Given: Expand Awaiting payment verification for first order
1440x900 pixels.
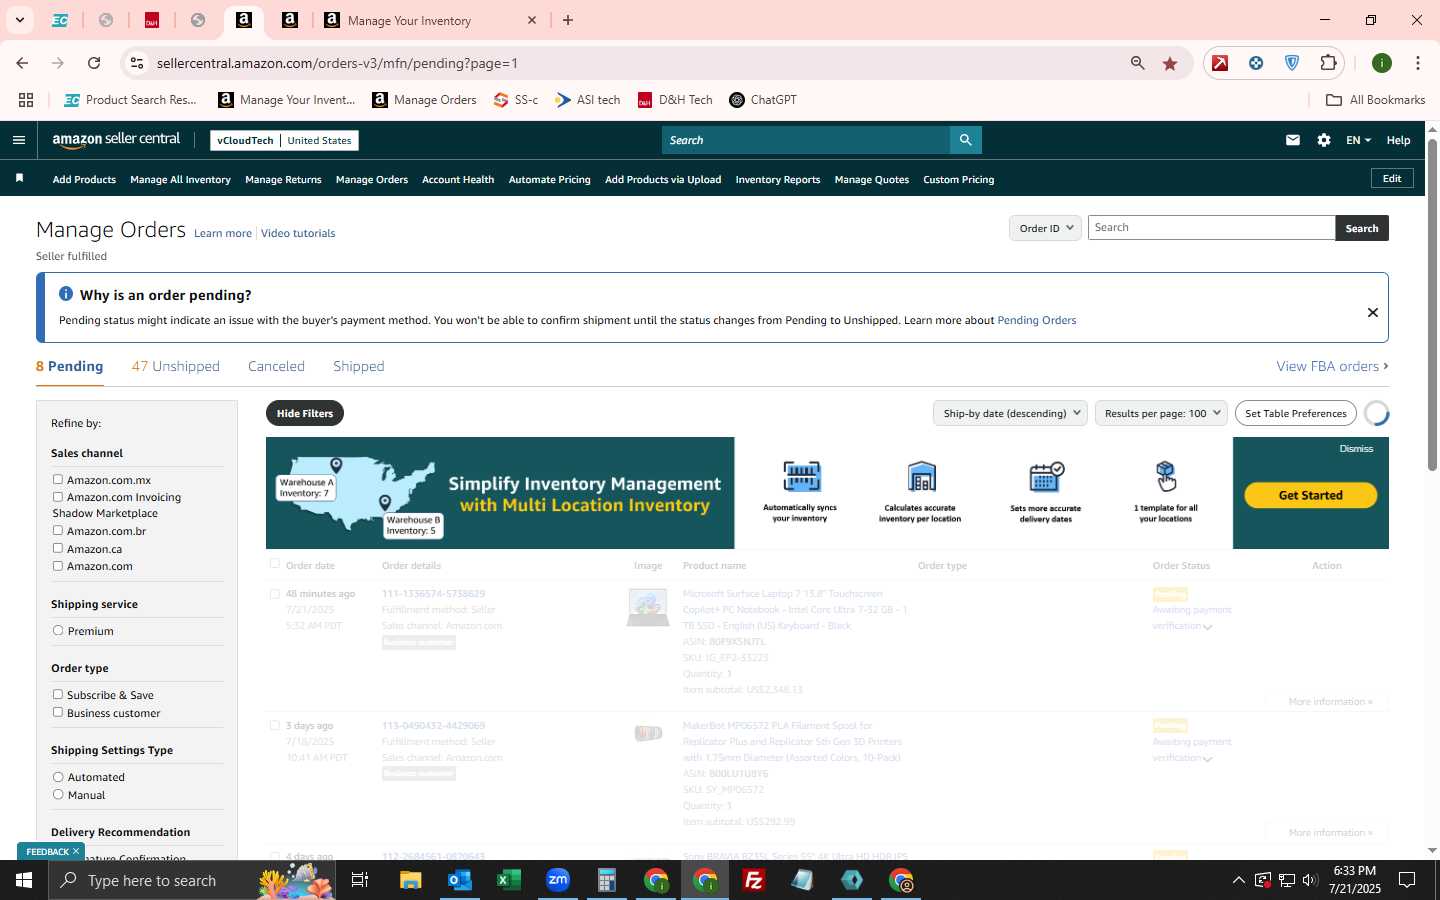Looking at the screenshot, I should 1208,627.
